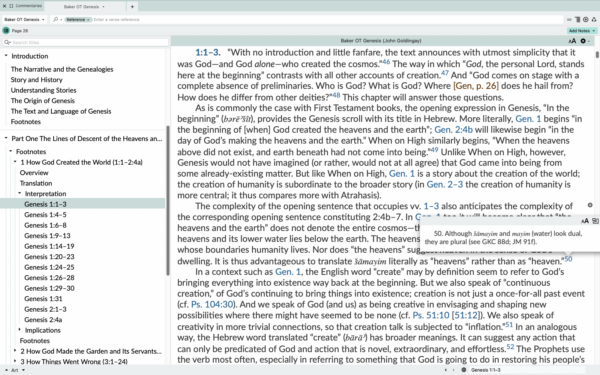Click the detach pane icon beside Commentaries
Screen dimensions: 600x375
coord(11,6)
